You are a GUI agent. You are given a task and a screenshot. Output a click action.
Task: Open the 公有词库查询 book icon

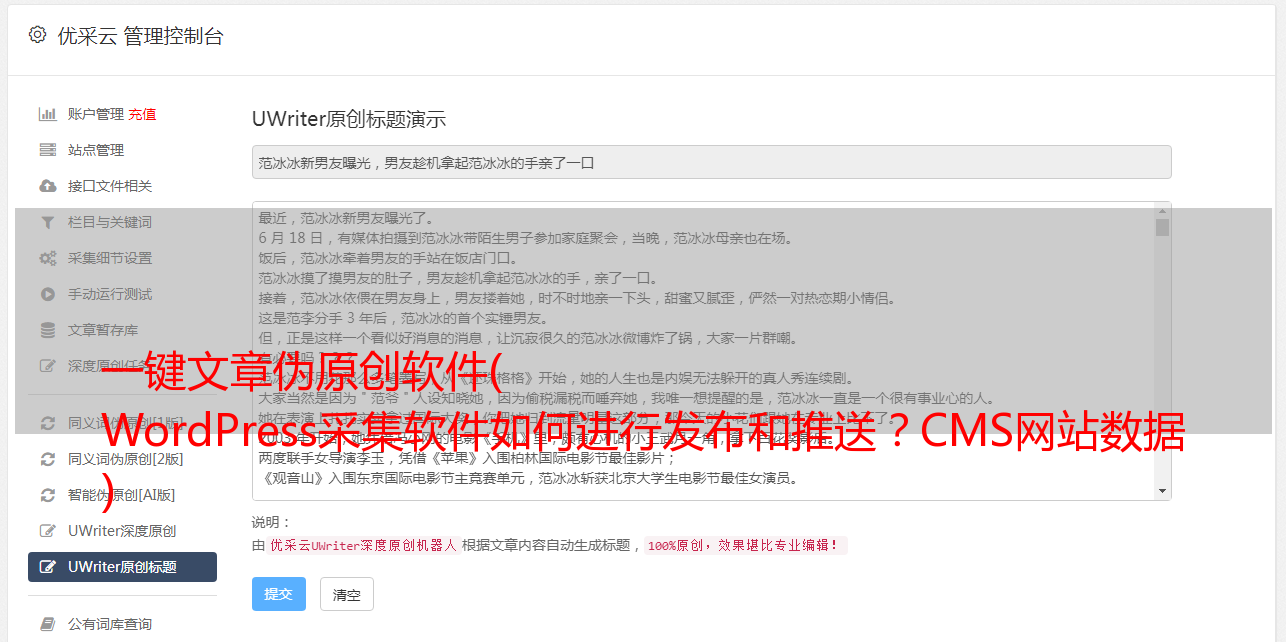coord(47,624)
